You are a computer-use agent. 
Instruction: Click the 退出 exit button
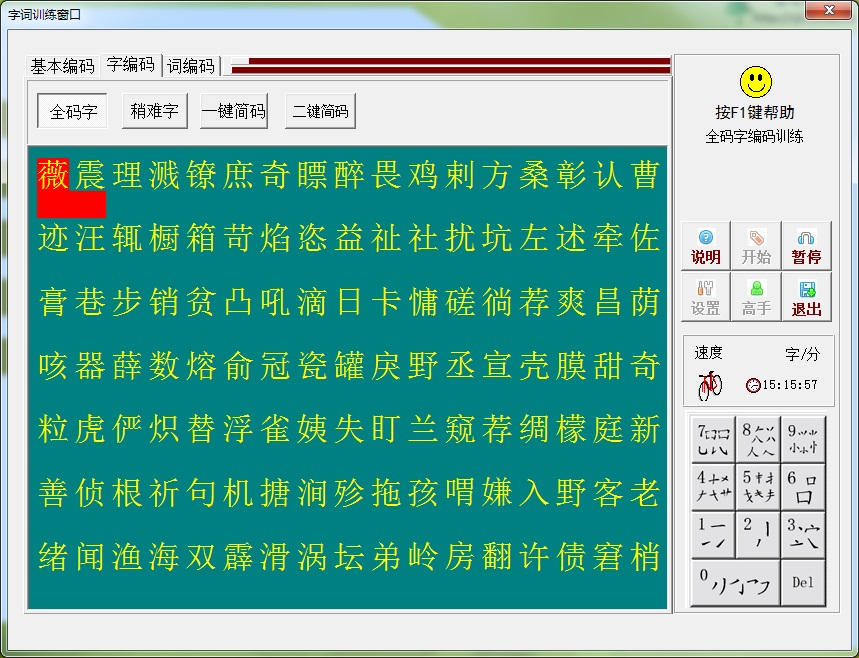pyautogui.click(x=806, y=297)
